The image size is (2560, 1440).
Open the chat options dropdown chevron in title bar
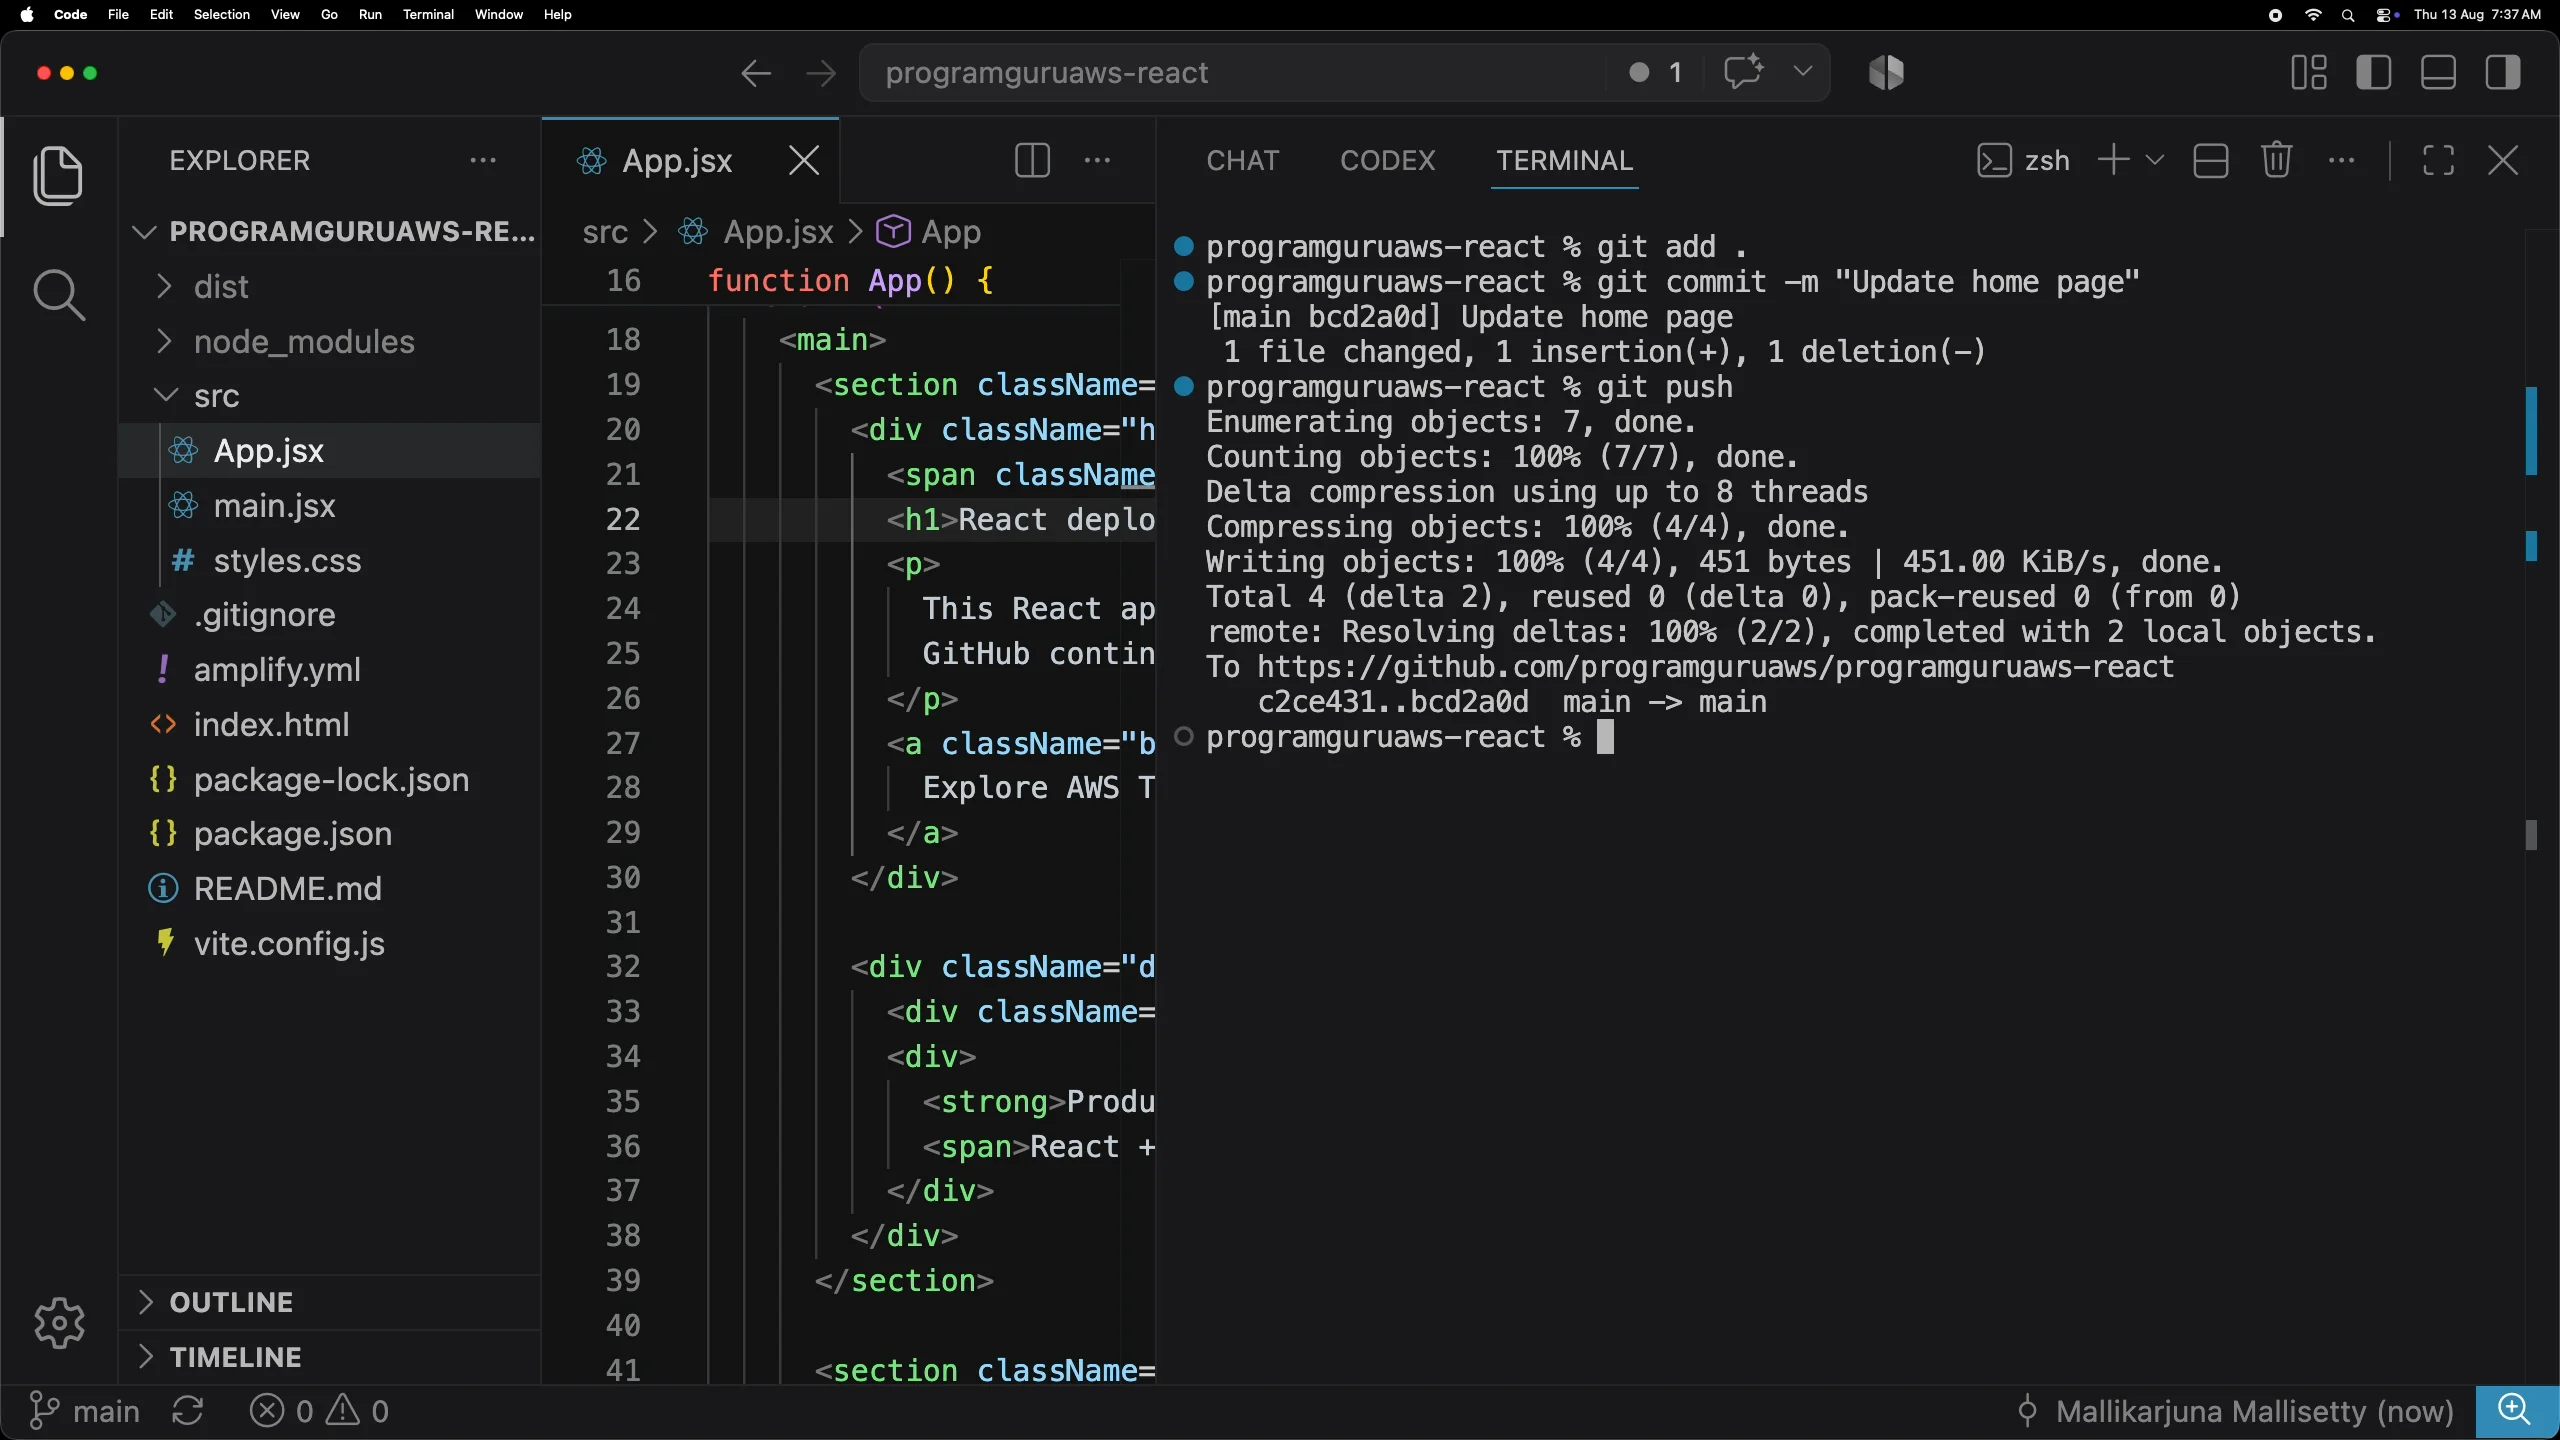1802,72
